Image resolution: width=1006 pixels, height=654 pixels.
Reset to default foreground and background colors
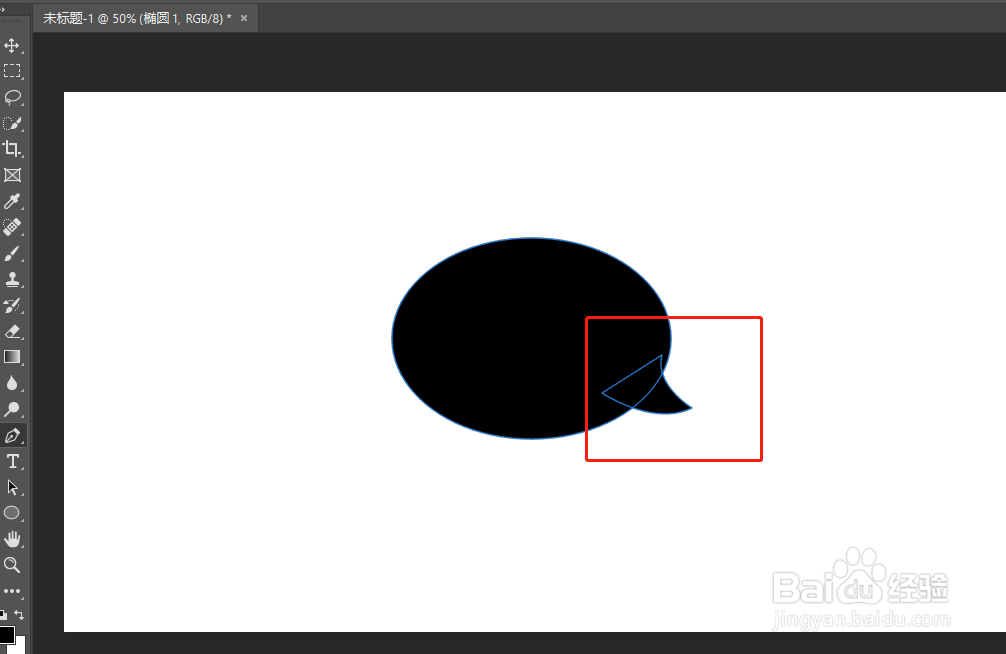[x=3, y=615]
